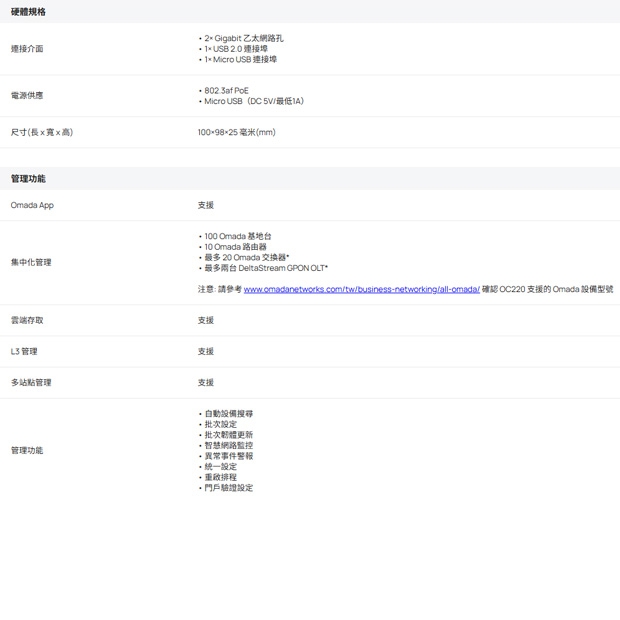Click the 門戶驗證設定 list entry
Image resolution: width=620 pixels, height=620 pixels.
(229, 488)
